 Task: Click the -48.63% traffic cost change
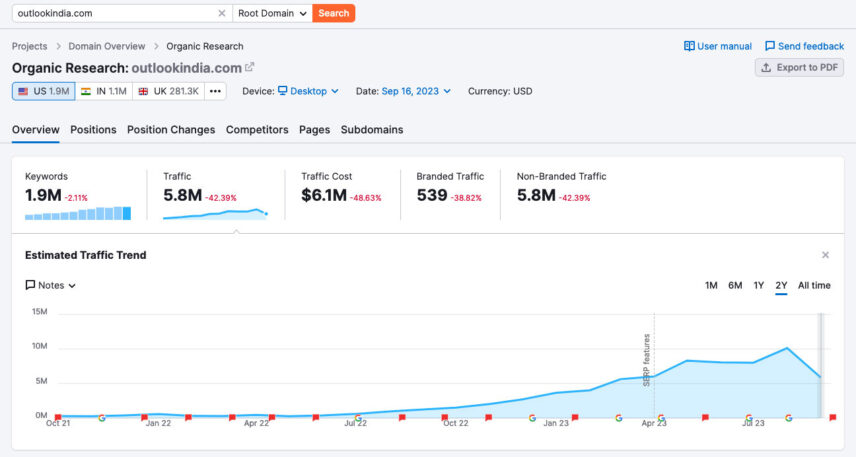365,198
